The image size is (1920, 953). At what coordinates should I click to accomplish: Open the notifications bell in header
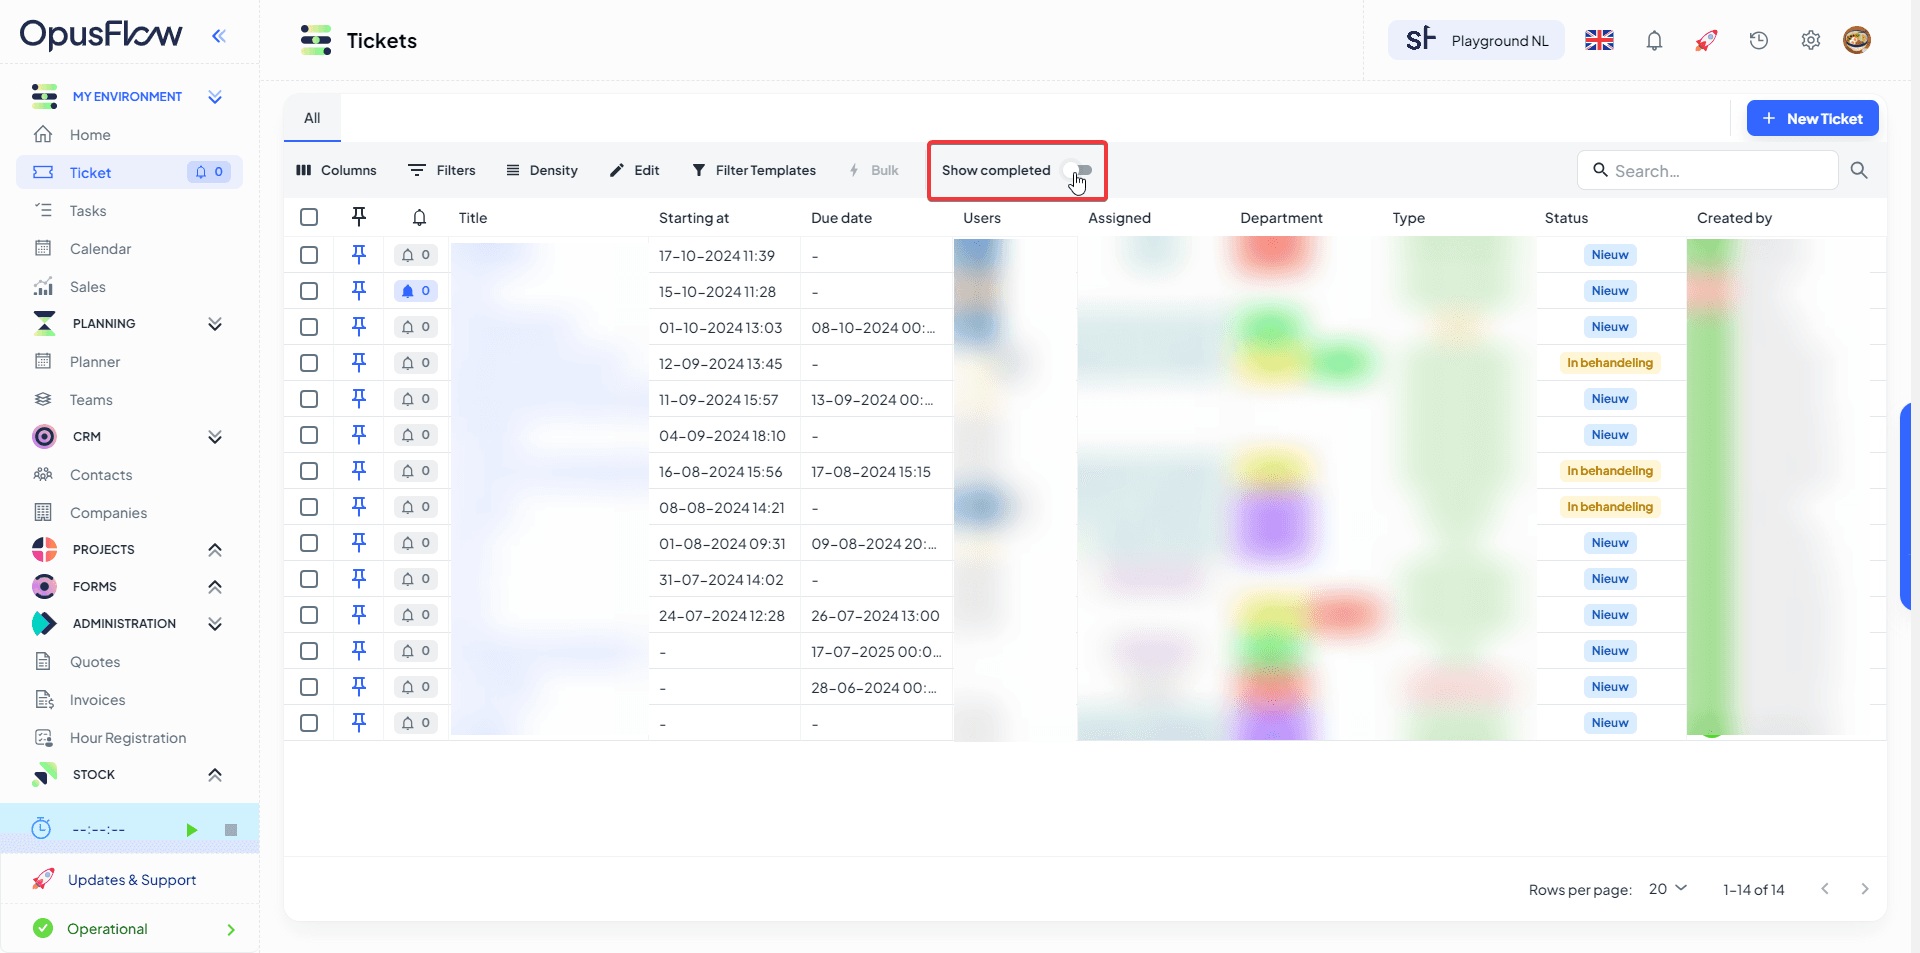[x=1654, y=41]
